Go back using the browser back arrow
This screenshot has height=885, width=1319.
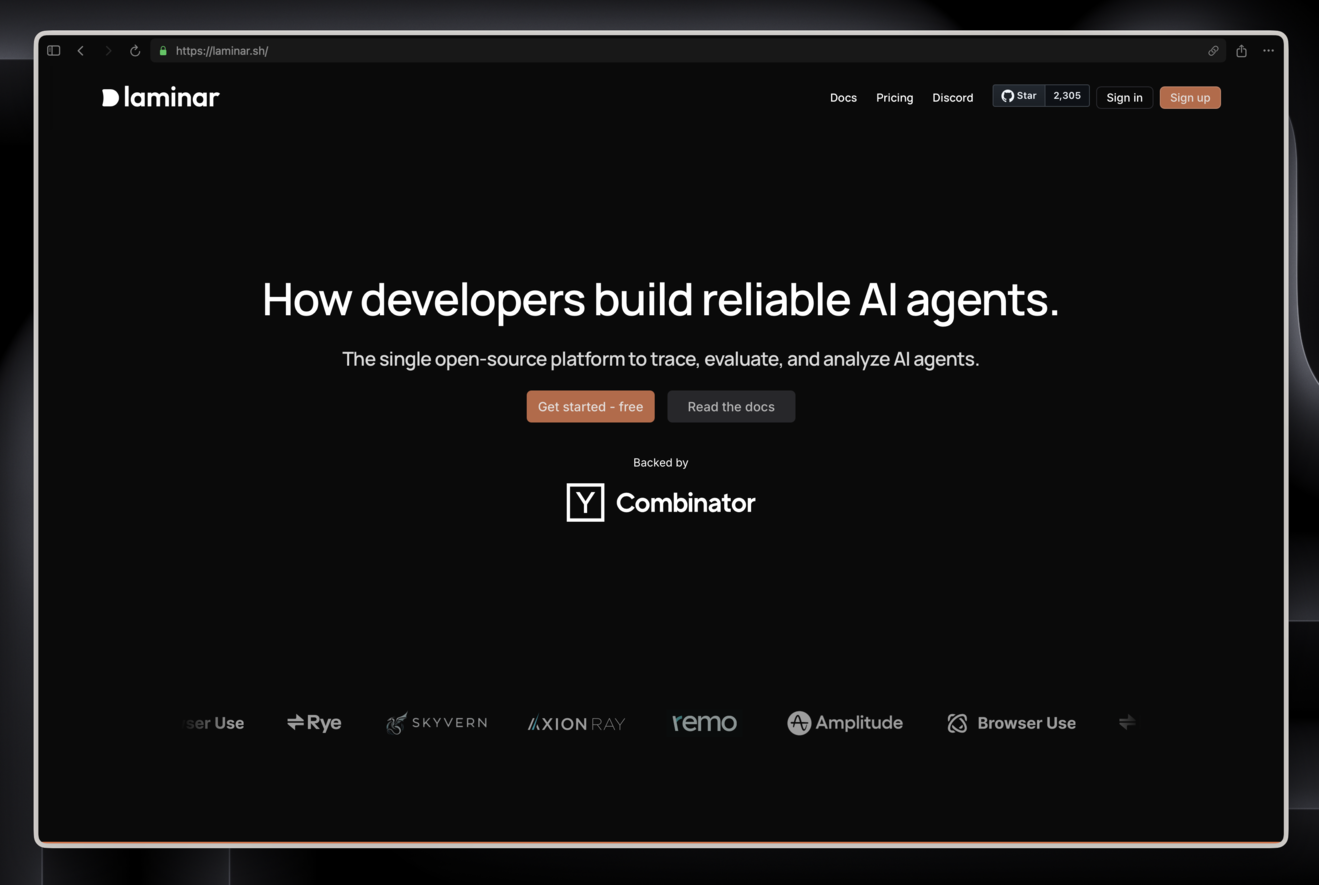(81, 51)
